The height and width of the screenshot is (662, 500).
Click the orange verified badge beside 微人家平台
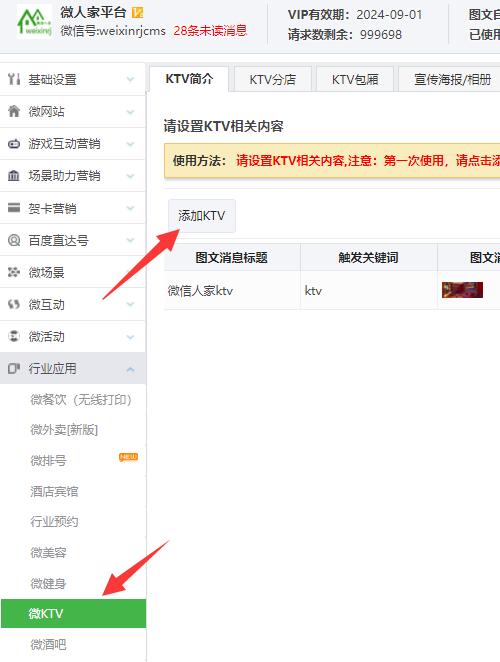point(138,13)
